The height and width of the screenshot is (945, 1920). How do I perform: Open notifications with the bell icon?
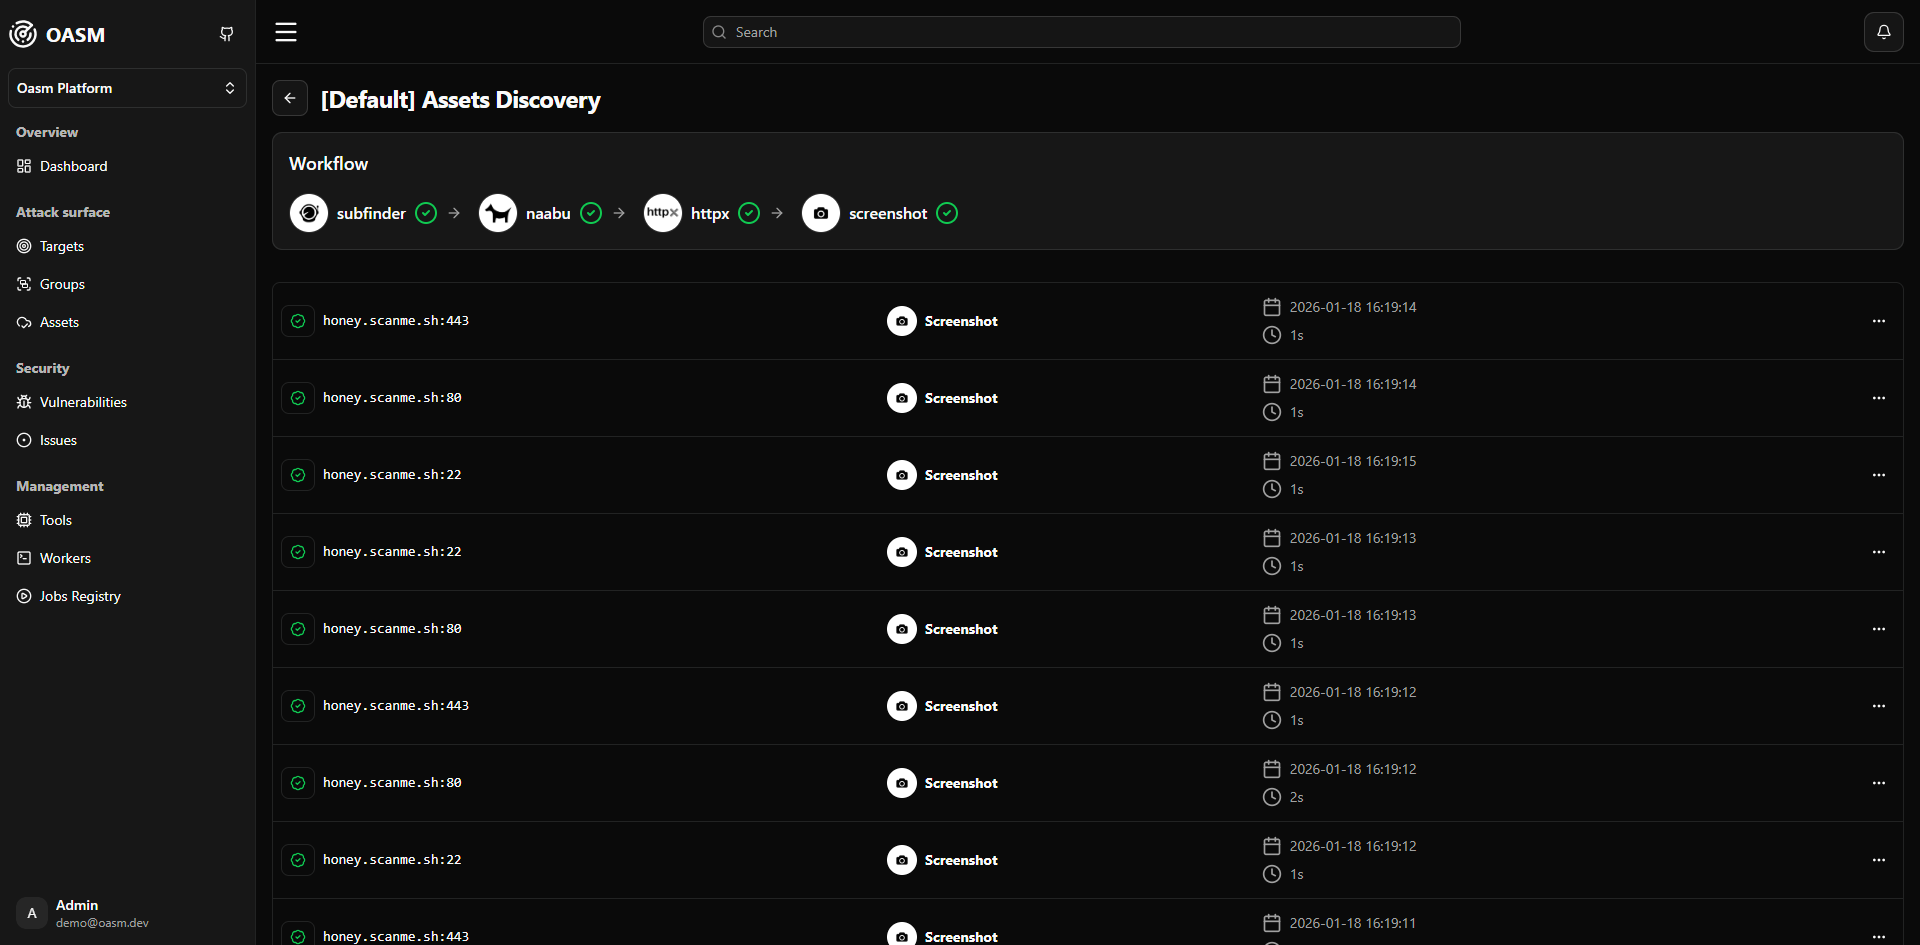coord(1883,32)
